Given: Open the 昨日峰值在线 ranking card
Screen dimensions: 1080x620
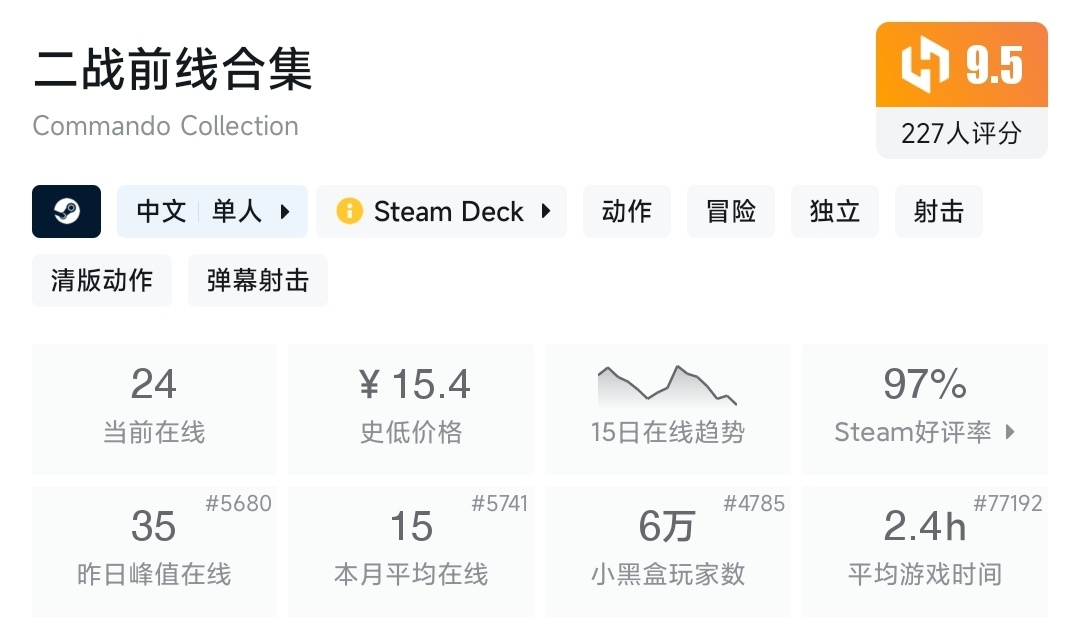Looking at the screenshot, I should click(x=154, y=550).
